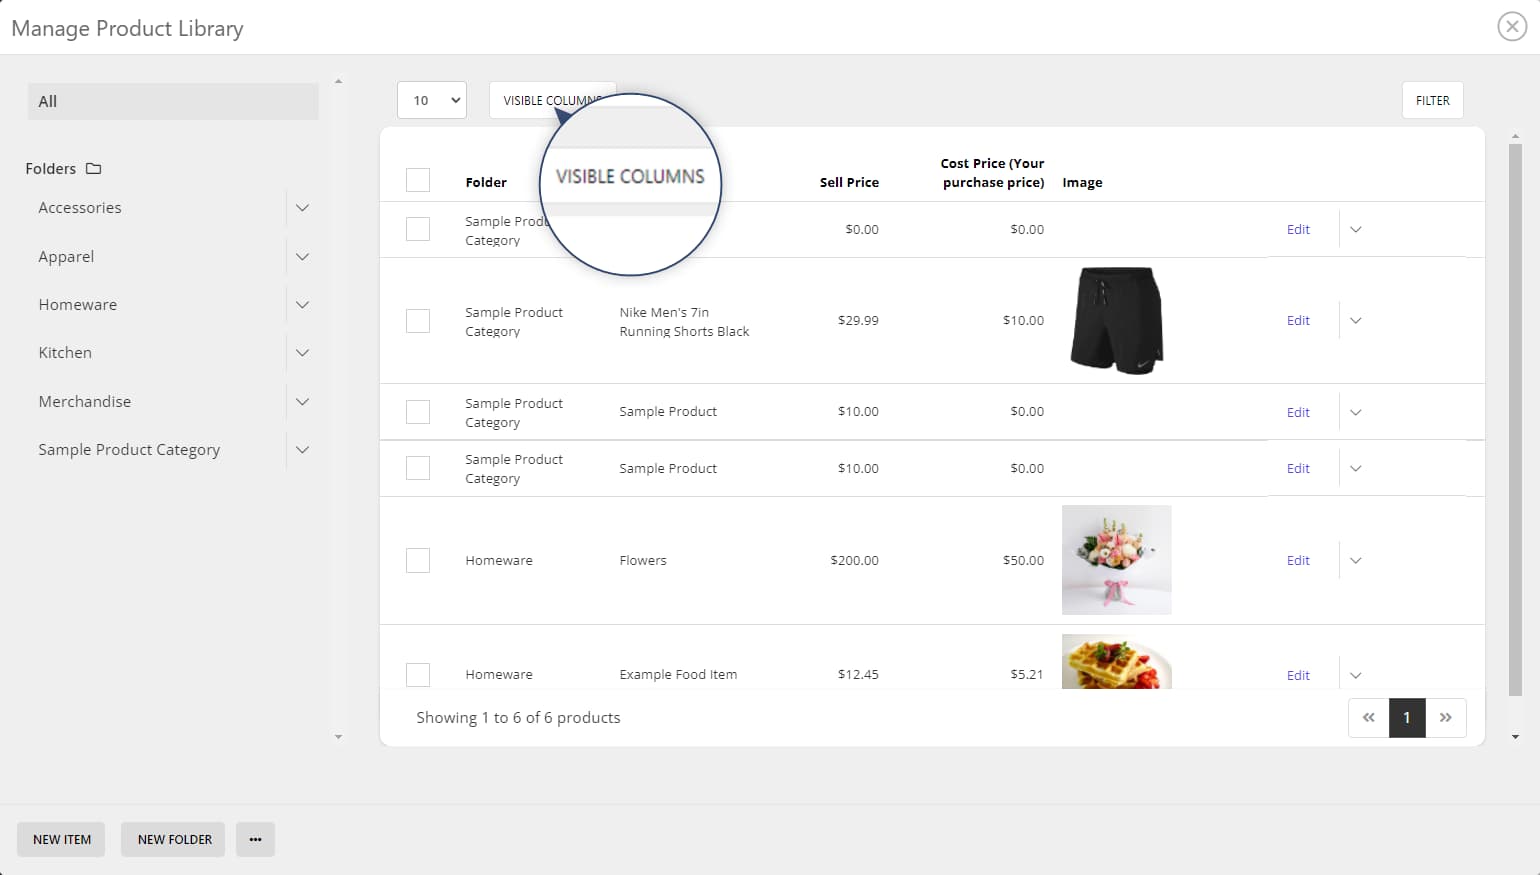
Task: Expand the Homeware folder chevron
Action: (x=302, y=304)
